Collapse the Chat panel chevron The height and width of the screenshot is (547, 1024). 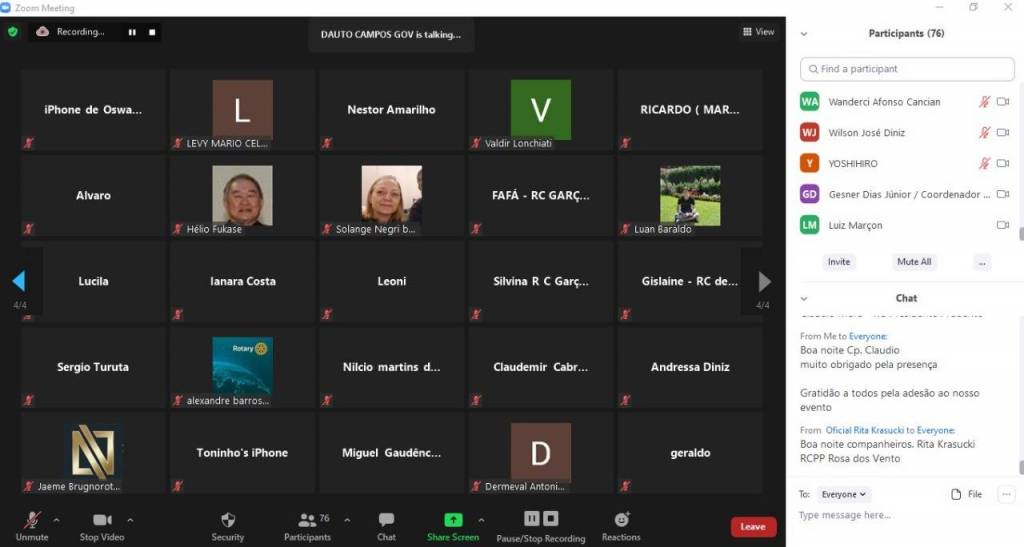[804, 298]
